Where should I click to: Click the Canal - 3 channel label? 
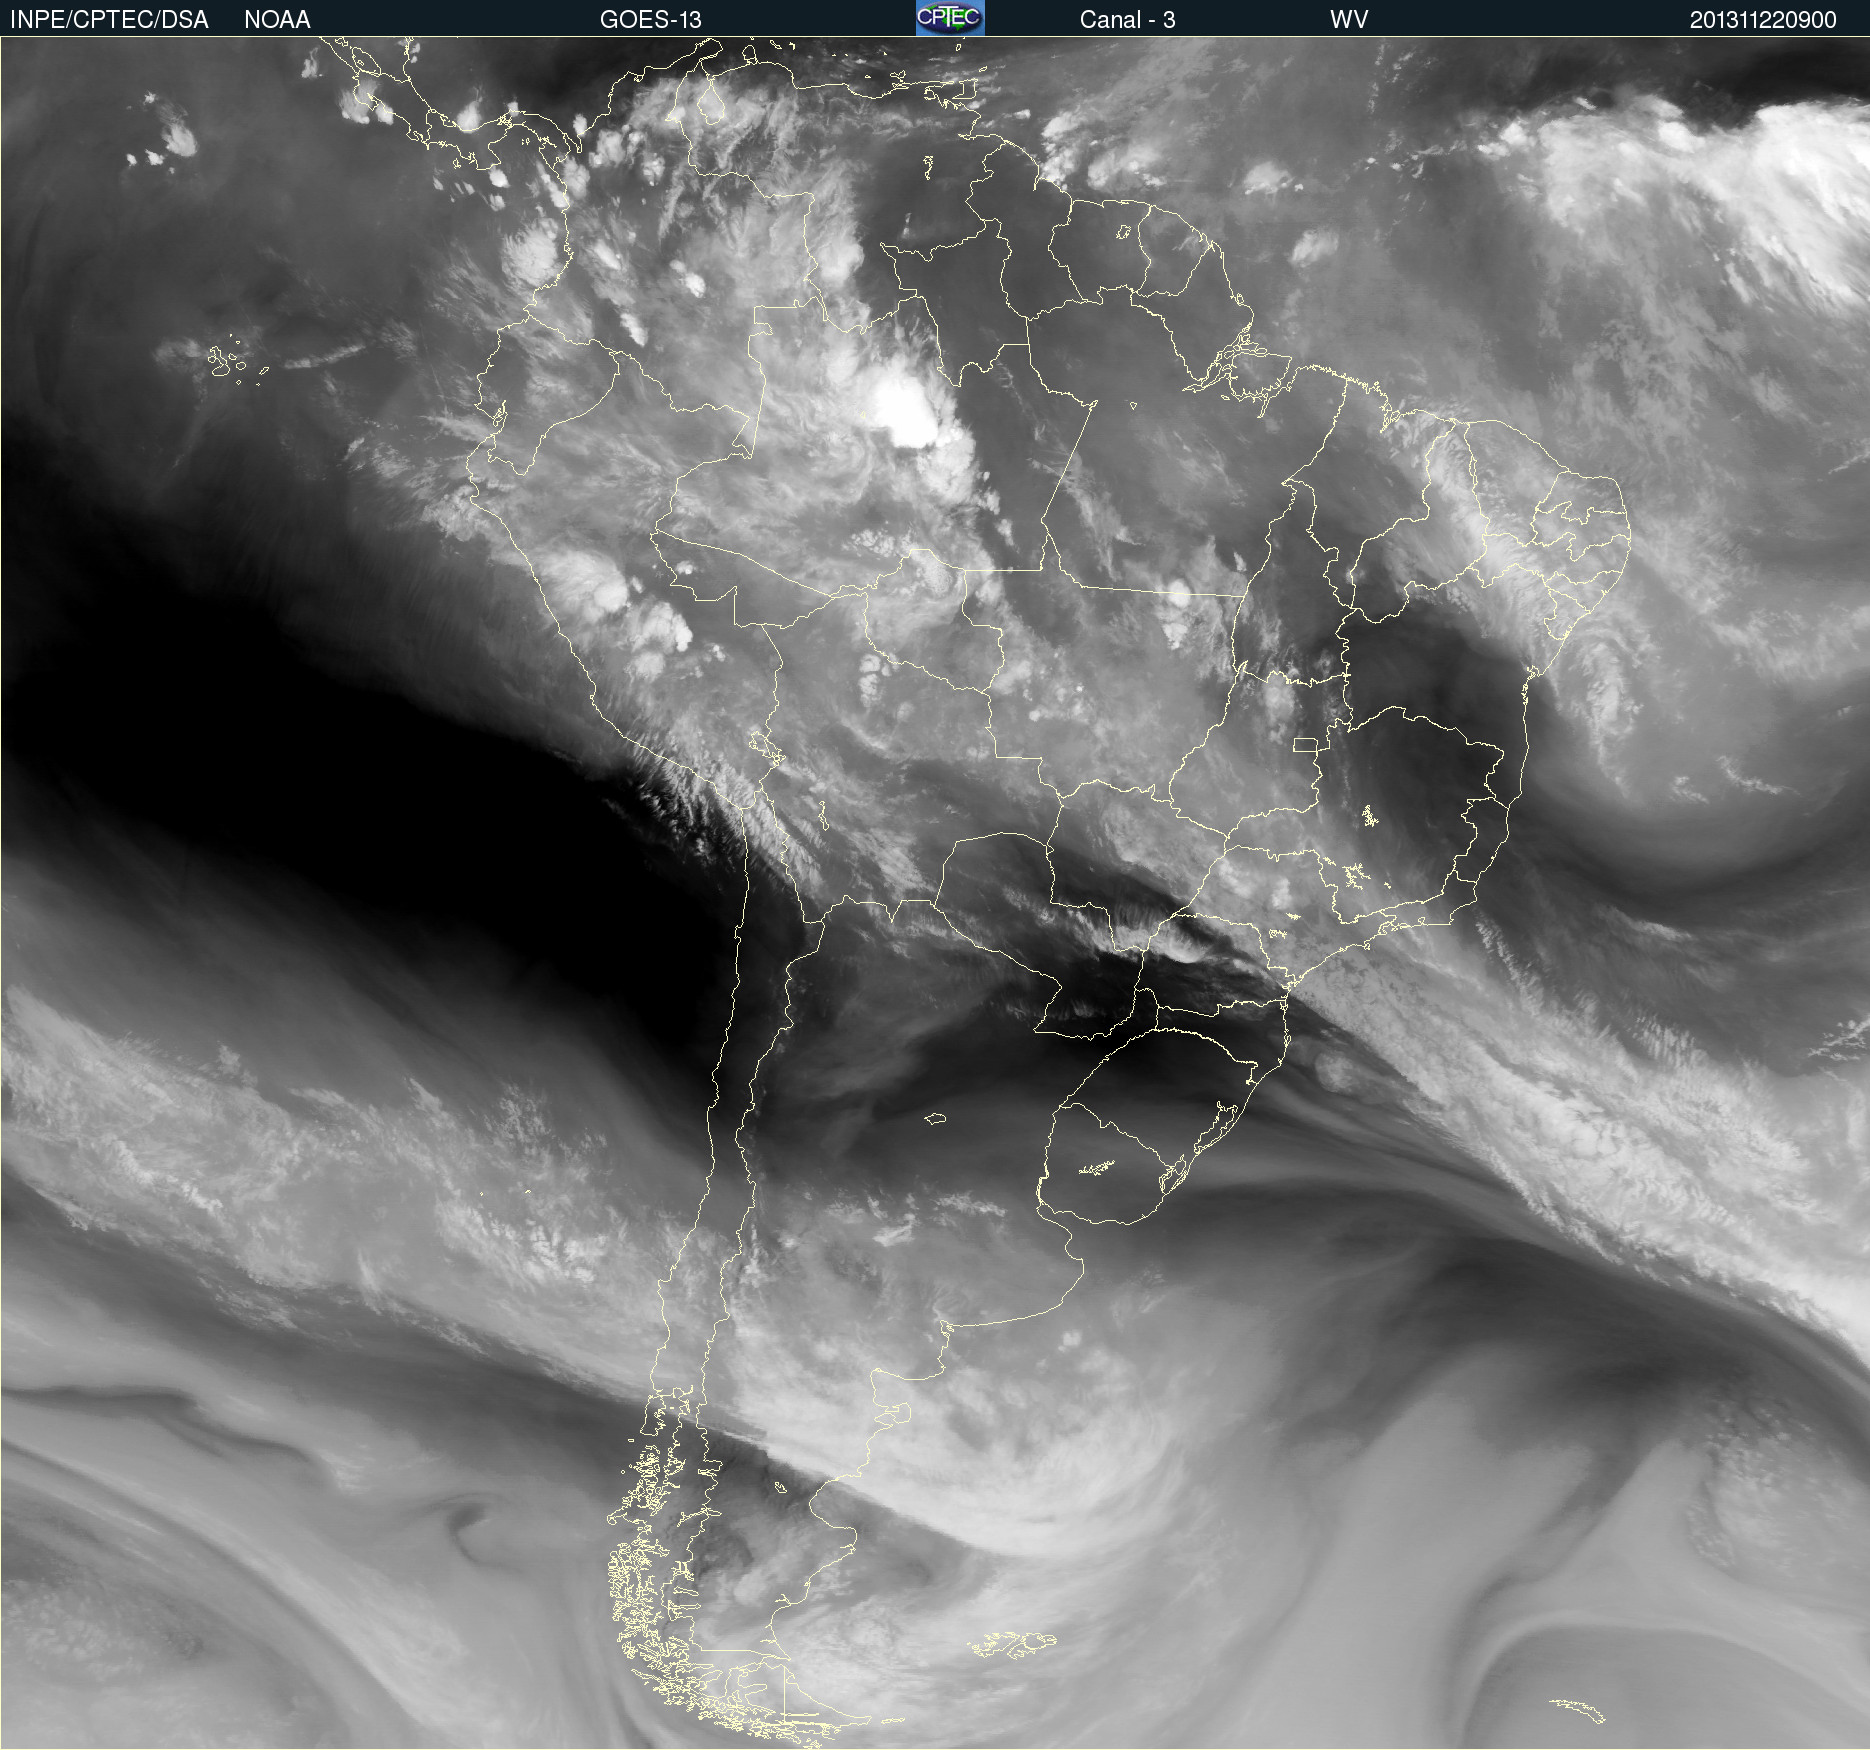[1127, 20]
